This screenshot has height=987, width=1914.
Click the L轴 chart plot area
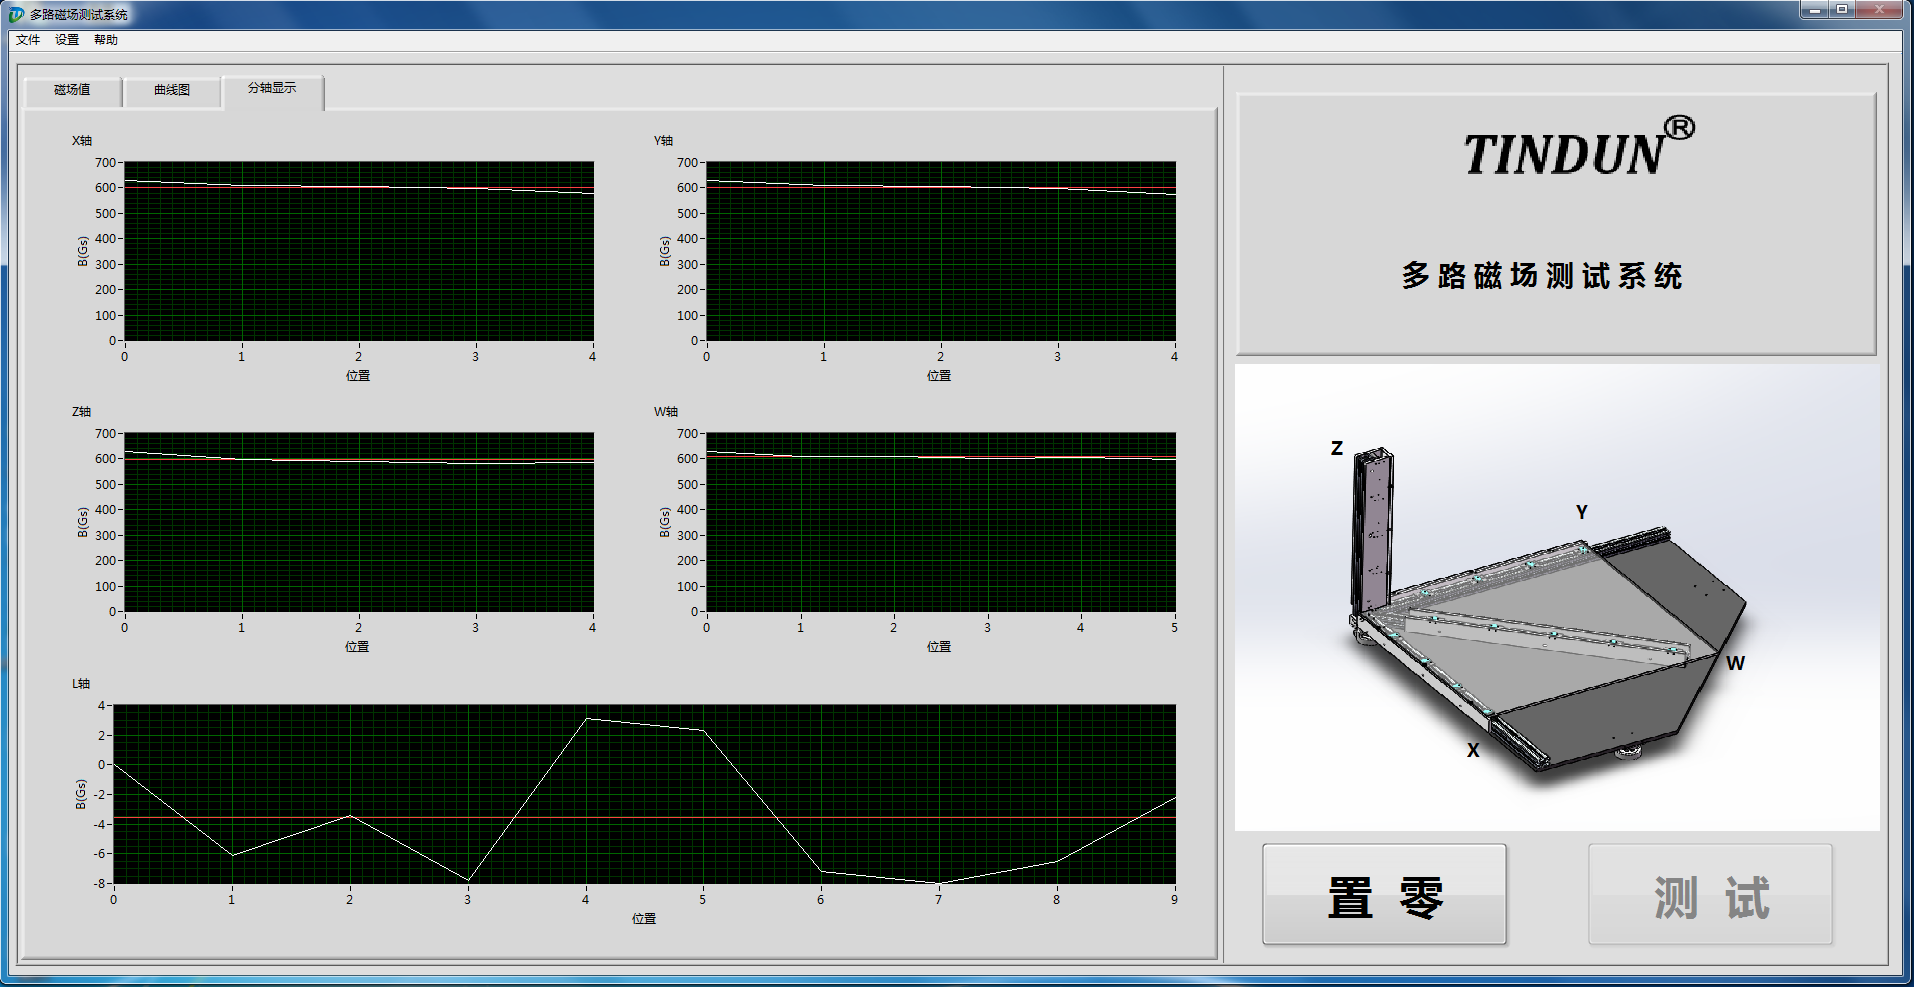coord(644,794)
